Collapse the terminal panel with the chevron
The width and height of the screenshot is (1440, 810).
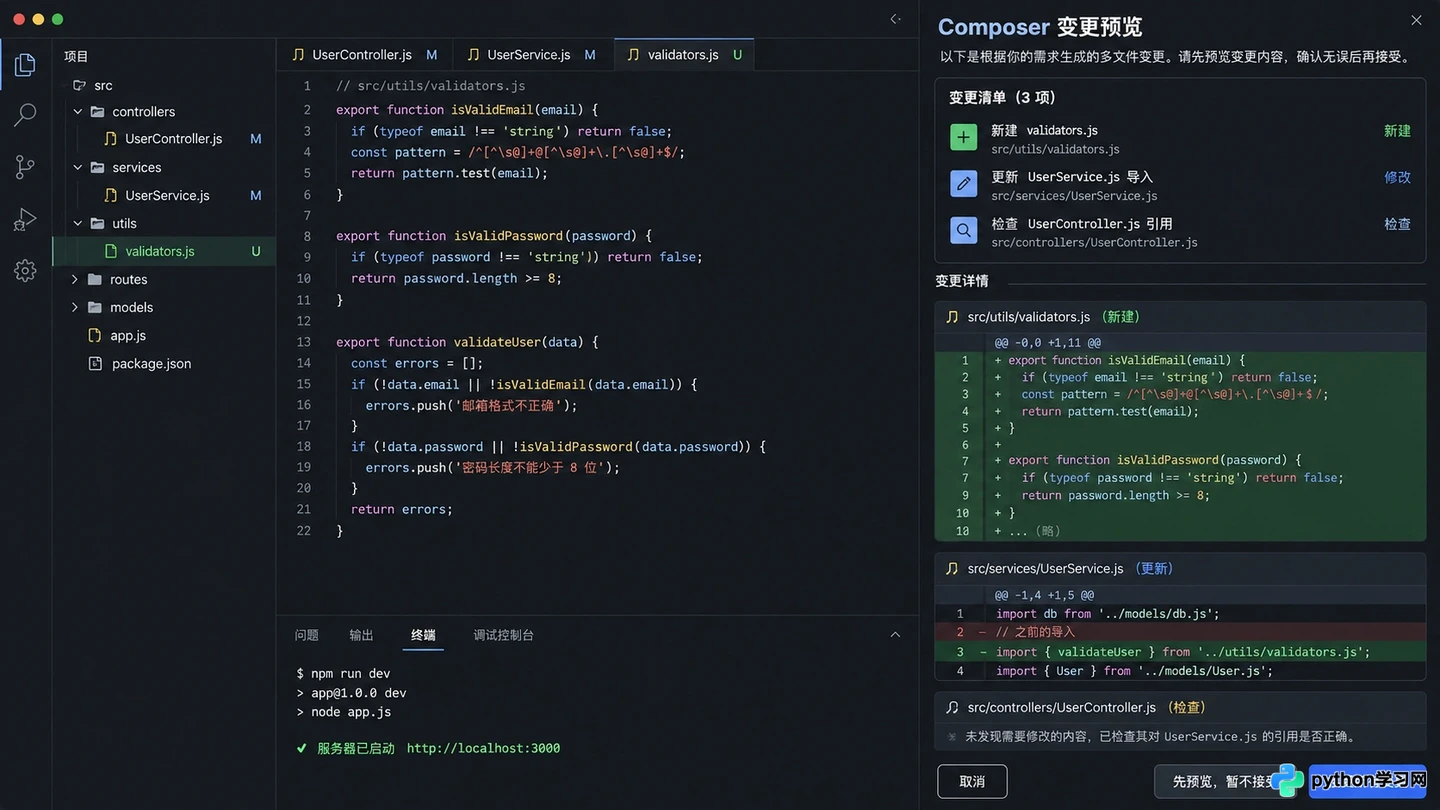click(895, 635)
